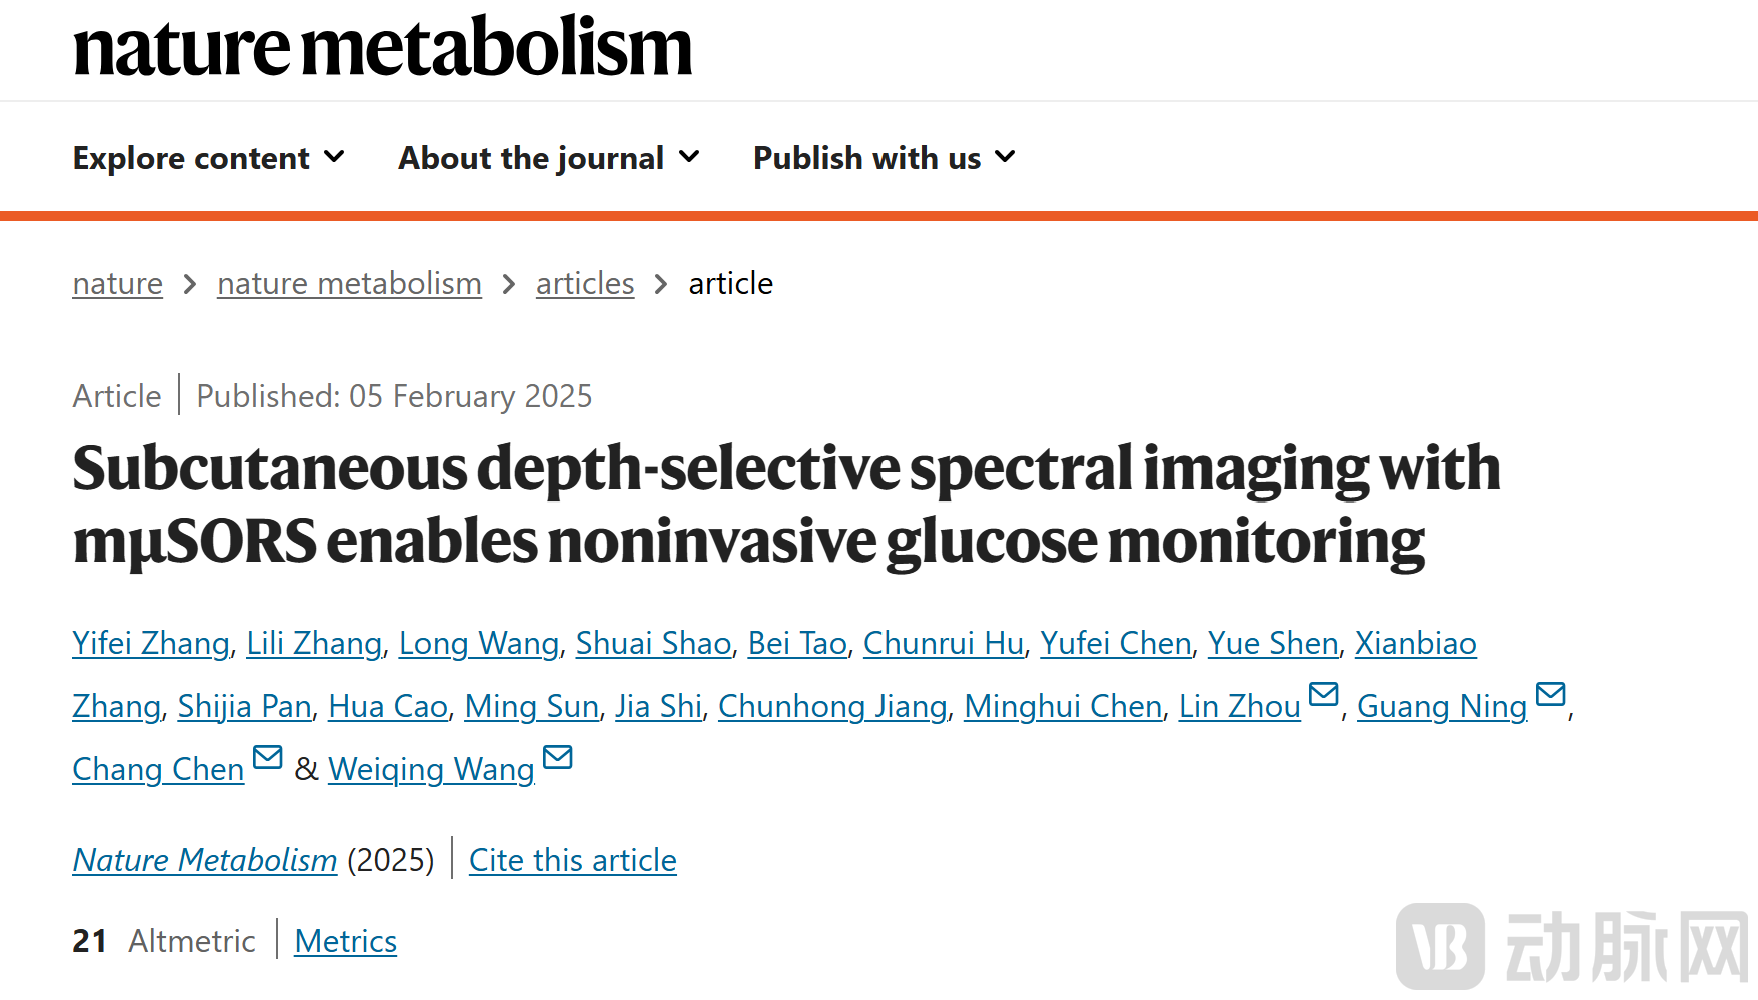Click author name Shuai Shao
Screen dimensions: 1758x1000
click(653, 643)
